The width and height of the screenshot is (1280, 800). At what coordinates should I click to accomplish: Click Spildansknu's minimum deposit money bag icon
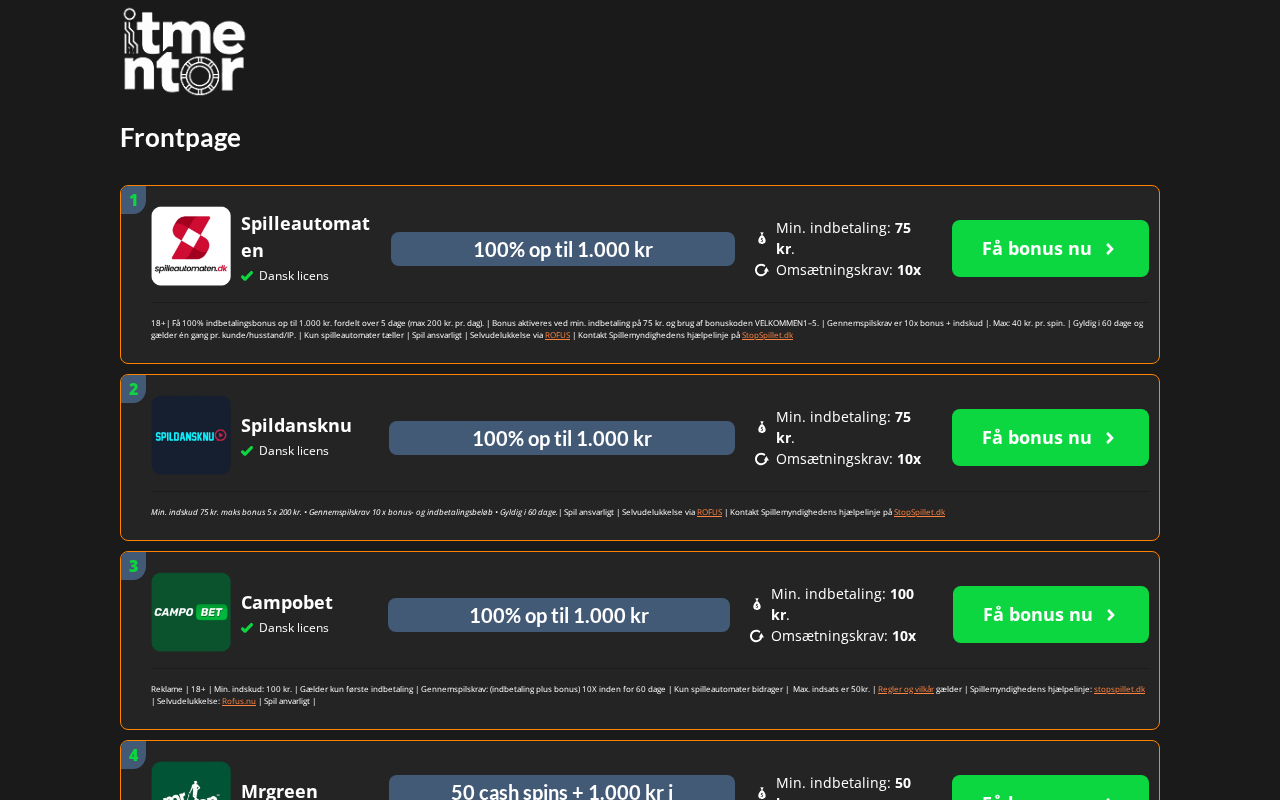762,427
